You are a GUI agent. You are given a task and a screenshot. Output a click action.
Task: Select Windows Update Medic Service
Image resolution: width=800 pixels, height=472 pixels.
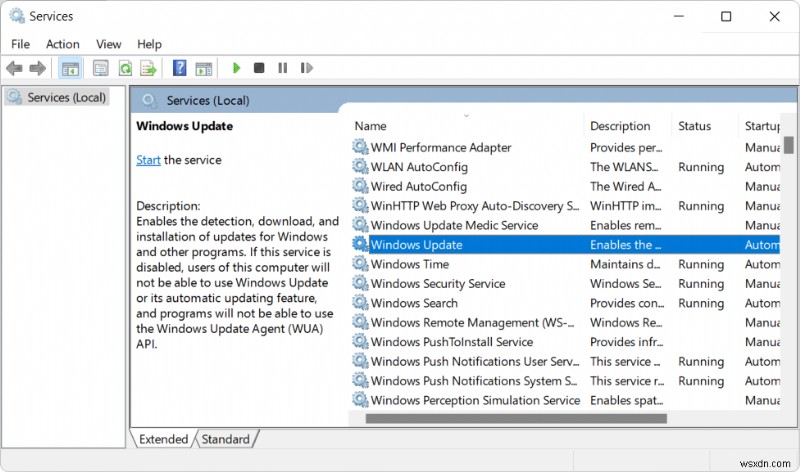click(x=454, y=225)
